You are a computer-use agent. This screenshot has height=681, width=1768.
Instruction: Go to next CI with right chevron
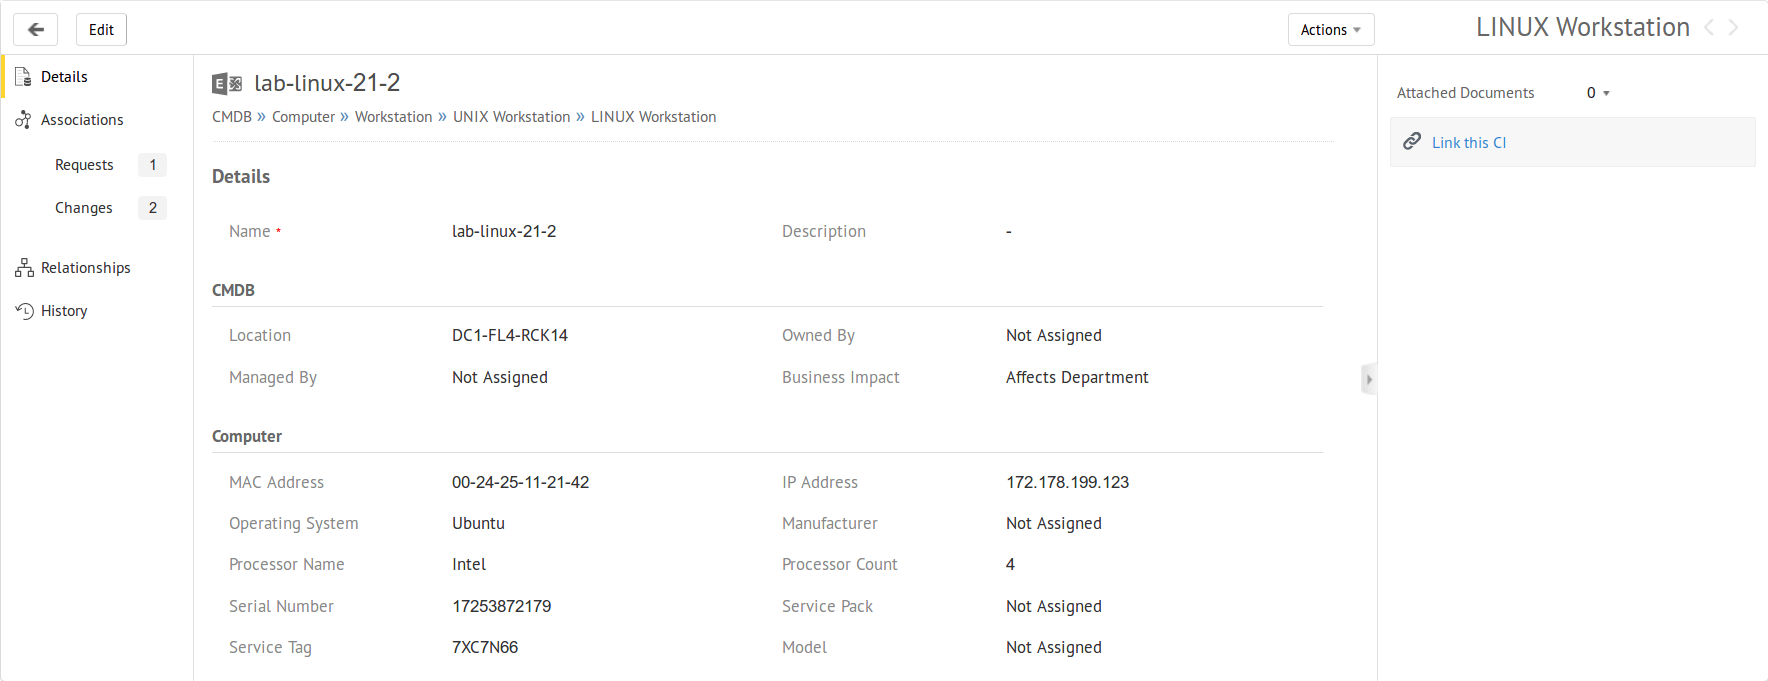(x=1734, y=28)
